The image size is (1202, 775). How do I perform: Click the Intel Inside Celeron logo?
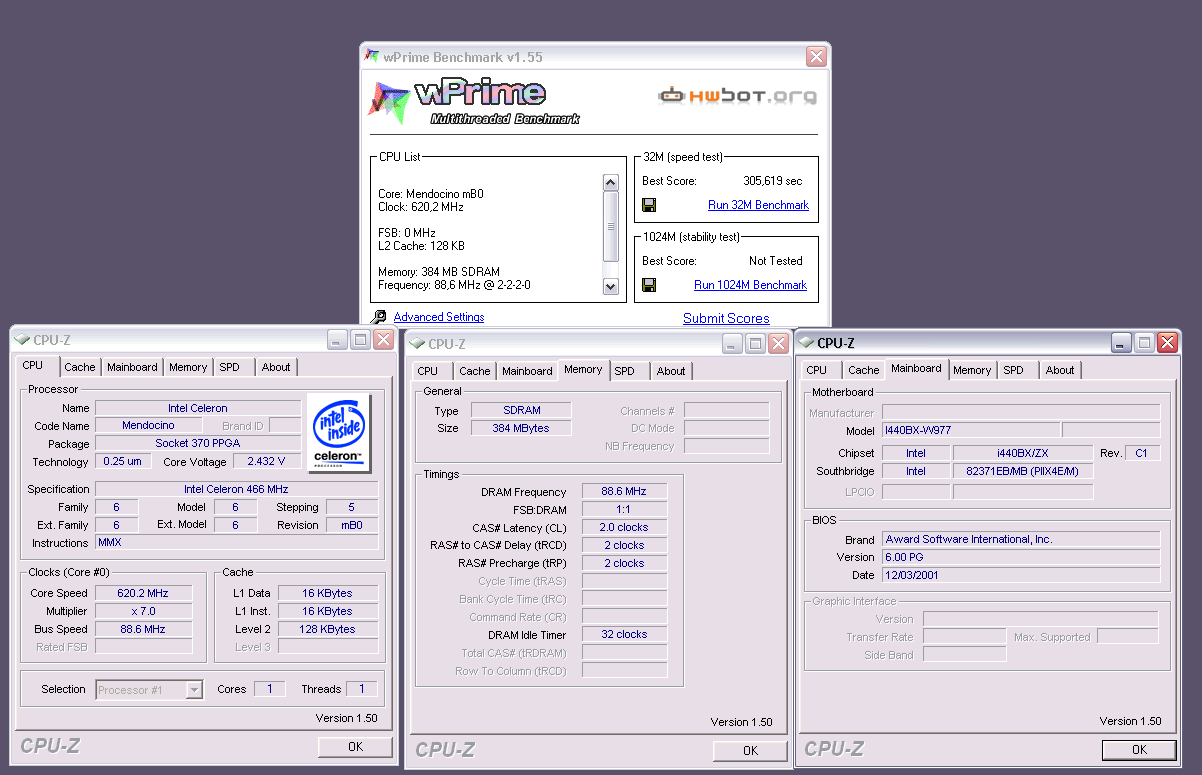click(339, 432)
